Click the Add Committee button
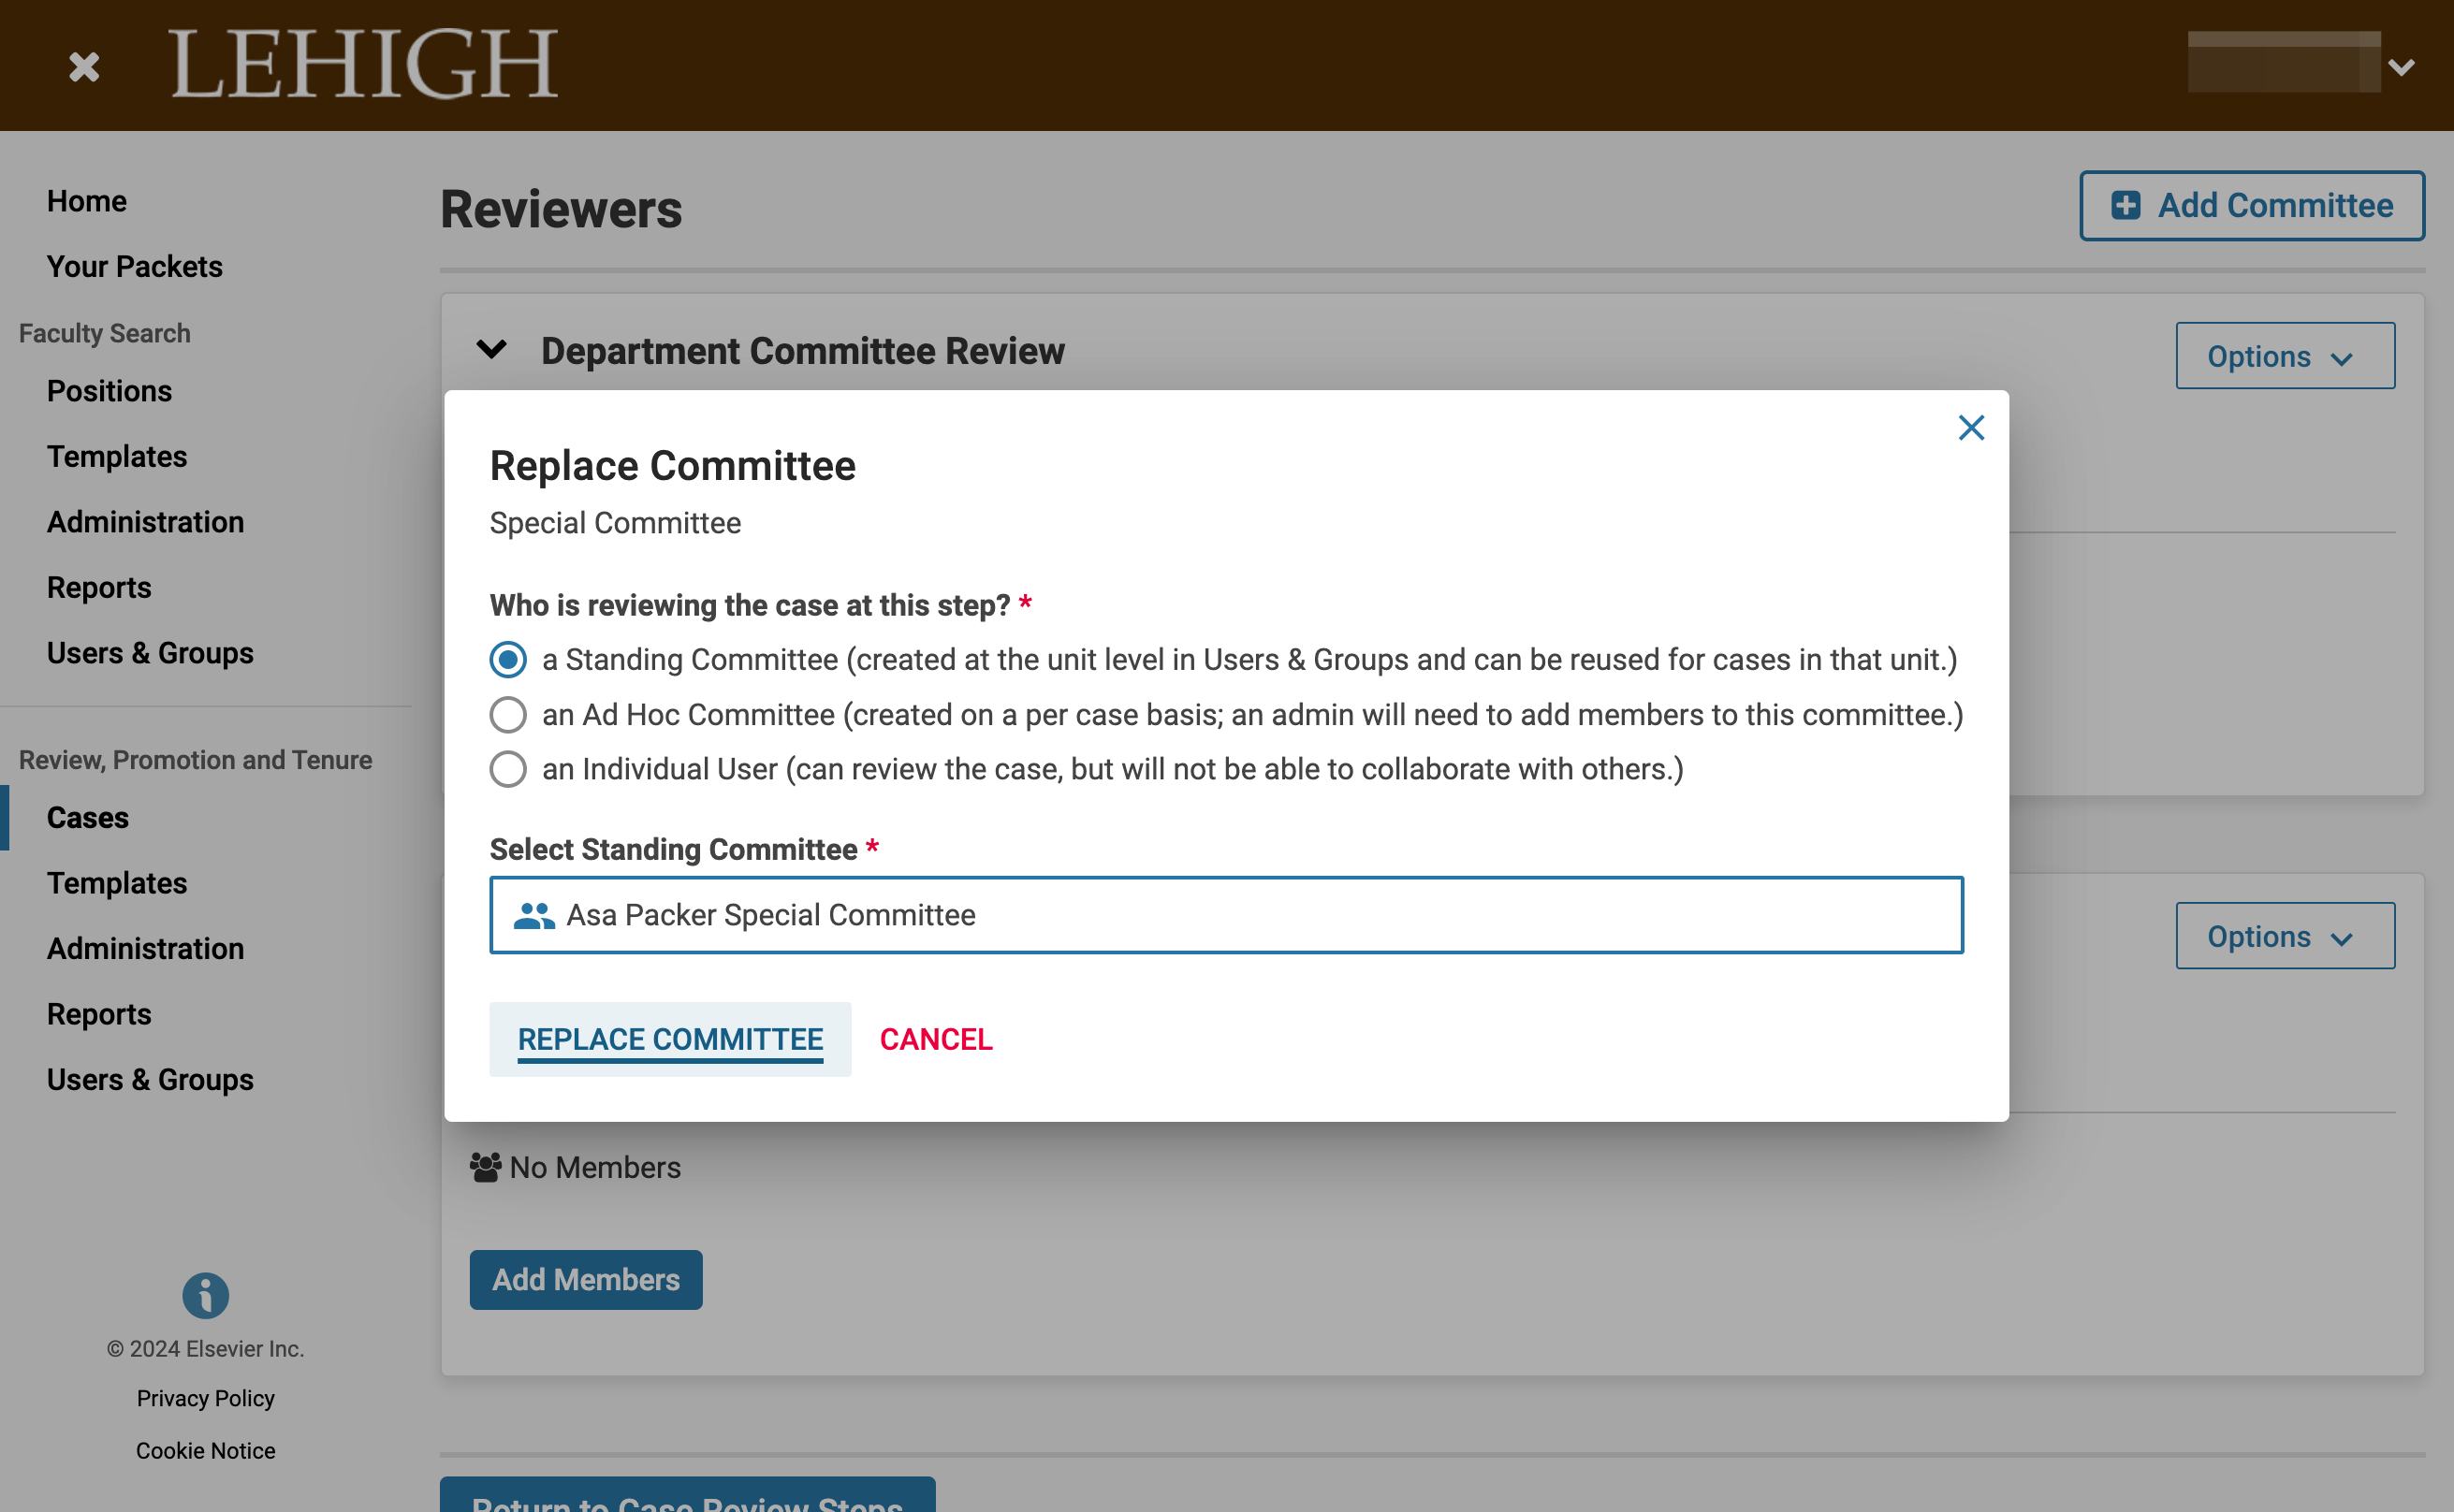Image resolution: width=2454 pixels, height=1512 pixels. coord(2252,205)
